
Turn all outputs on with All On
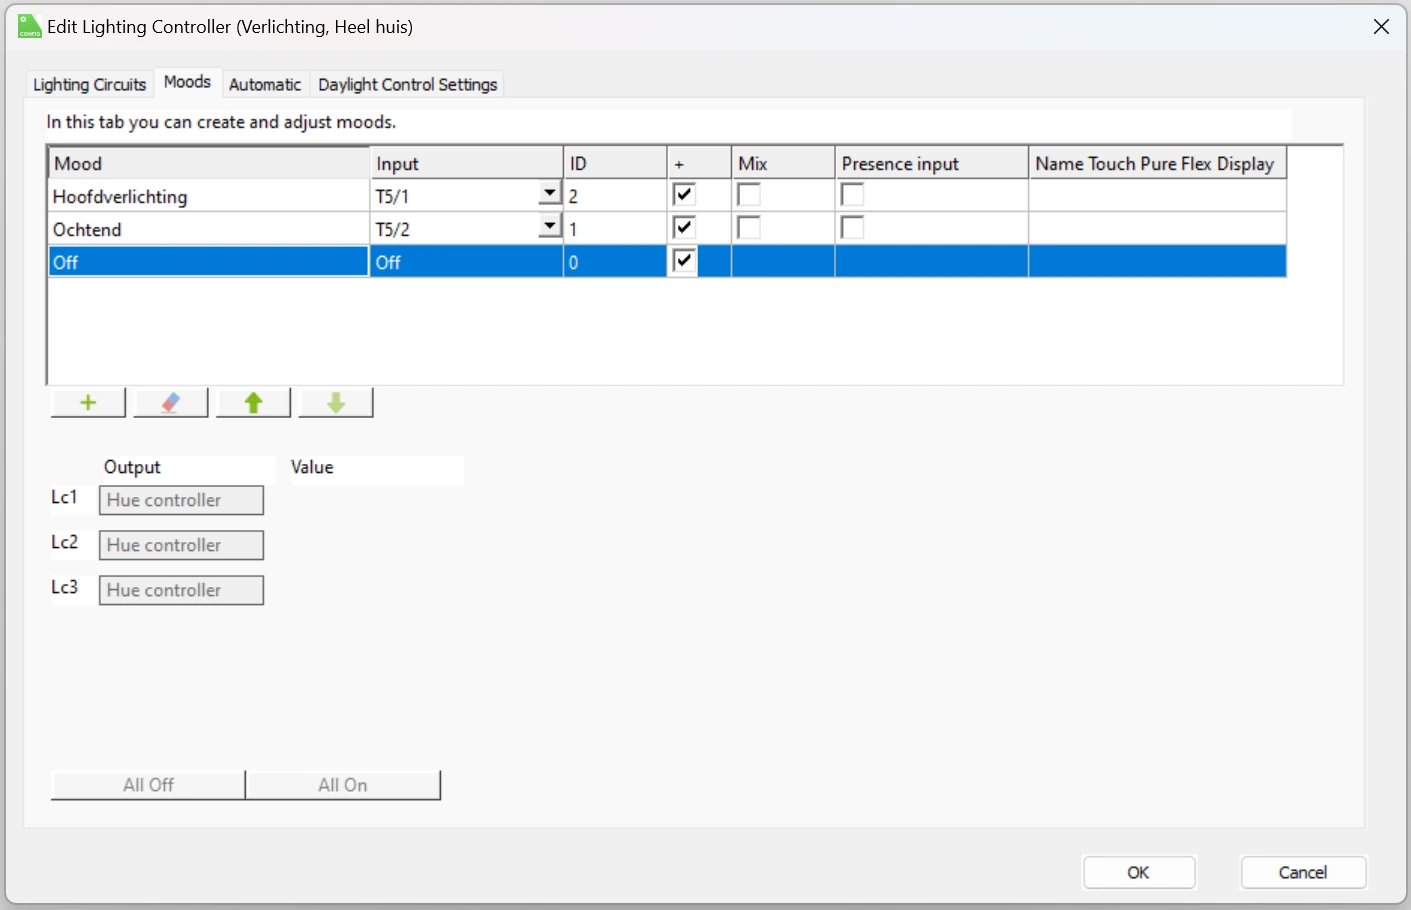click(x=343, y=785)
